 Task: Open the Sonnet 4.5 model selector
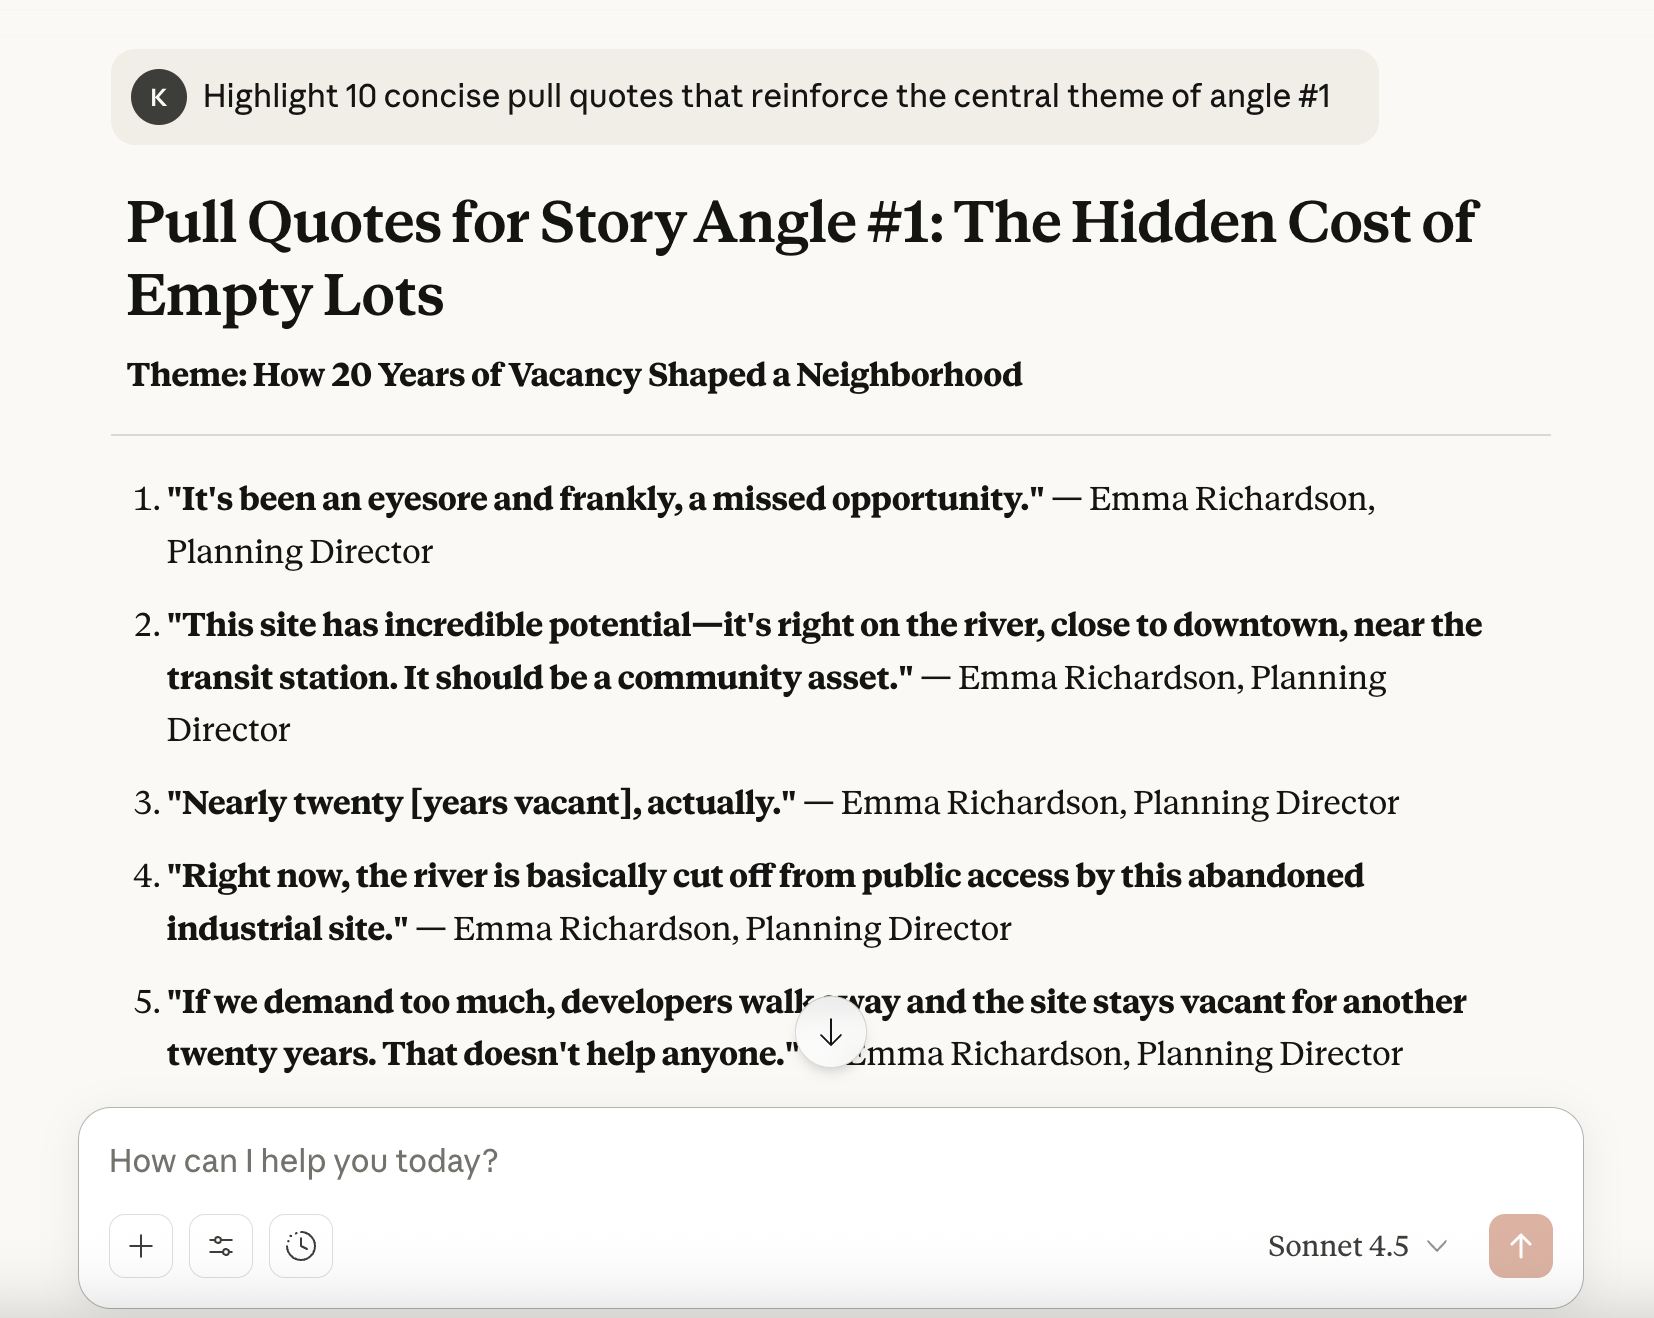1338,1246
